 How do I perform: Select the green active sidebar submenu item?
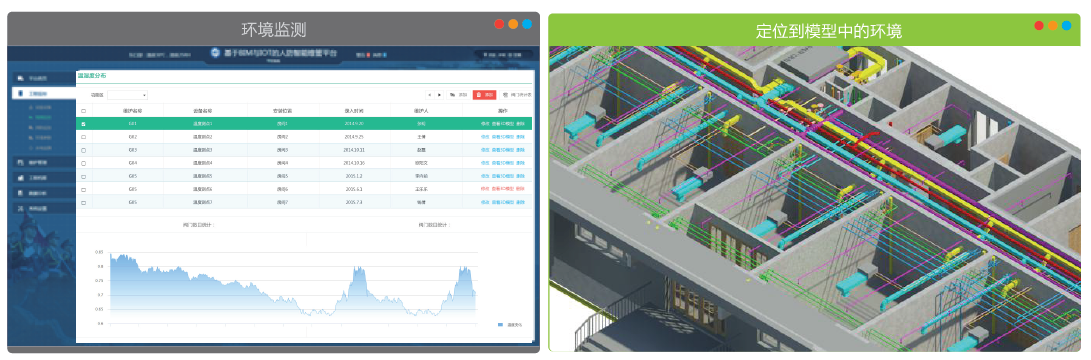point(42,117)
